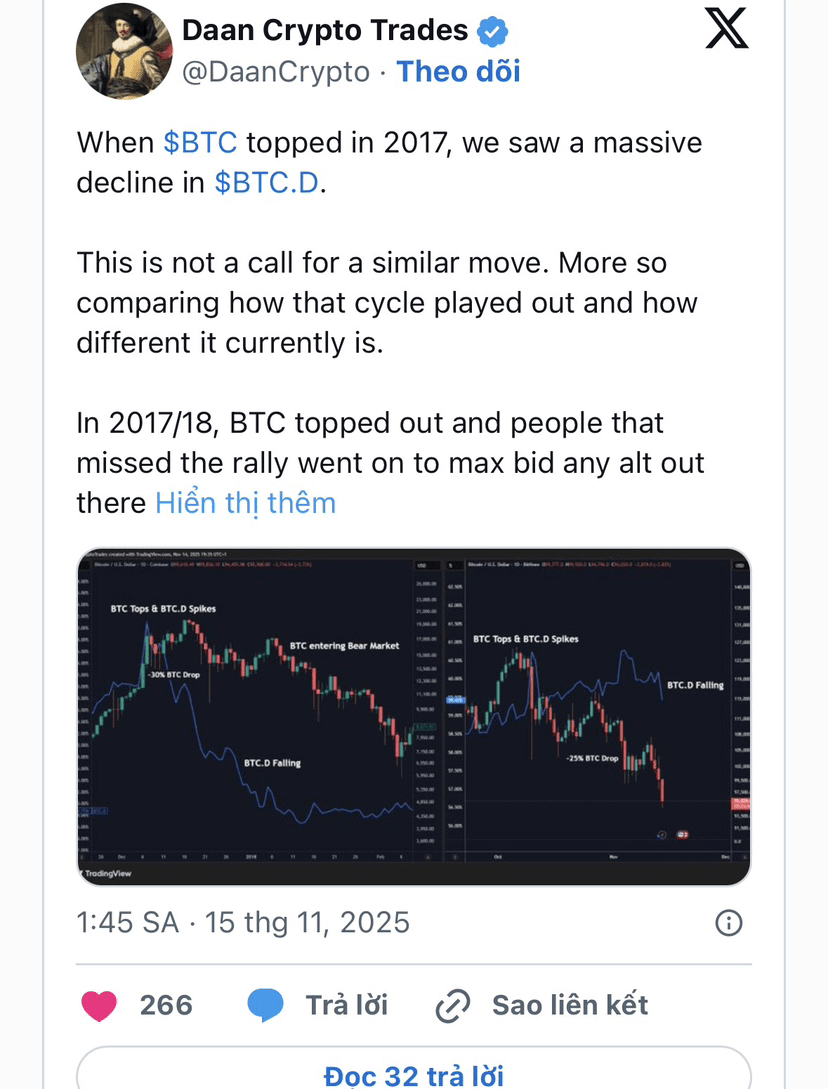828x1089 pixels.
Task: Click the "Daan Crypto Trades" display name
Action: [x=324, y=32]
